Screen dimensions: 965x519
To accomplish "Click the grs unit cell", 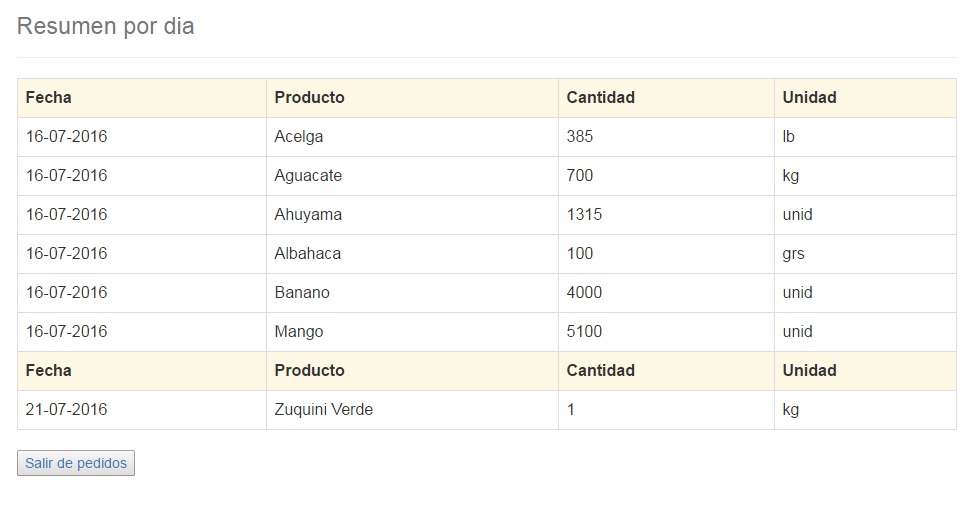I will point(865,254).
